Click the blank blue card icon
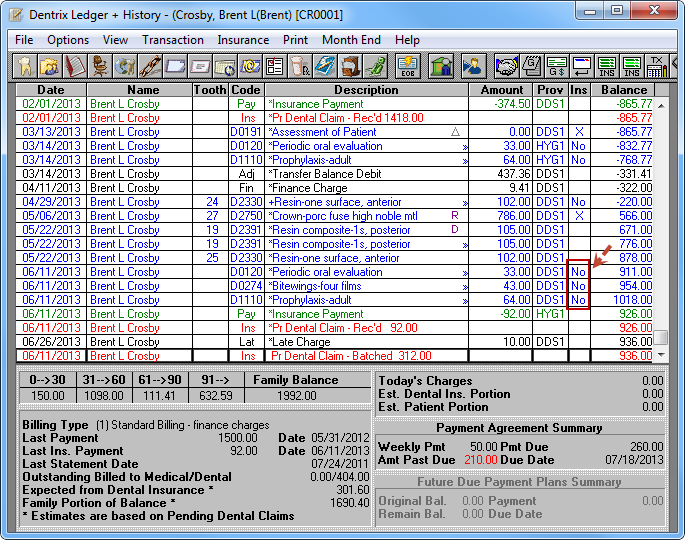The height and width of the screenshot is (540, 685). pos(175,66)
